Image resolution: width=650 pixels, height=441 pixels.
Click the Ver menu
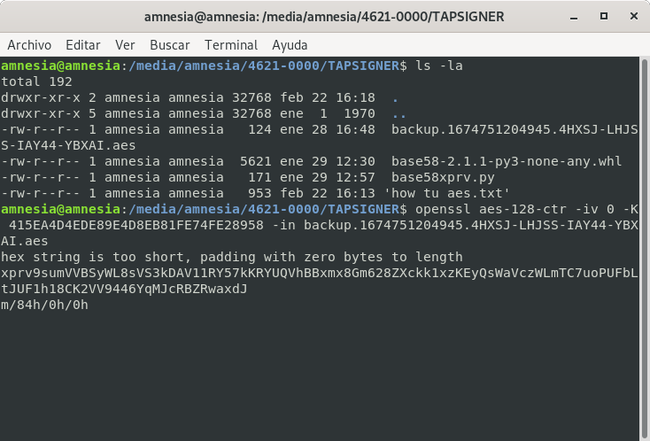(x=125, y=45)
